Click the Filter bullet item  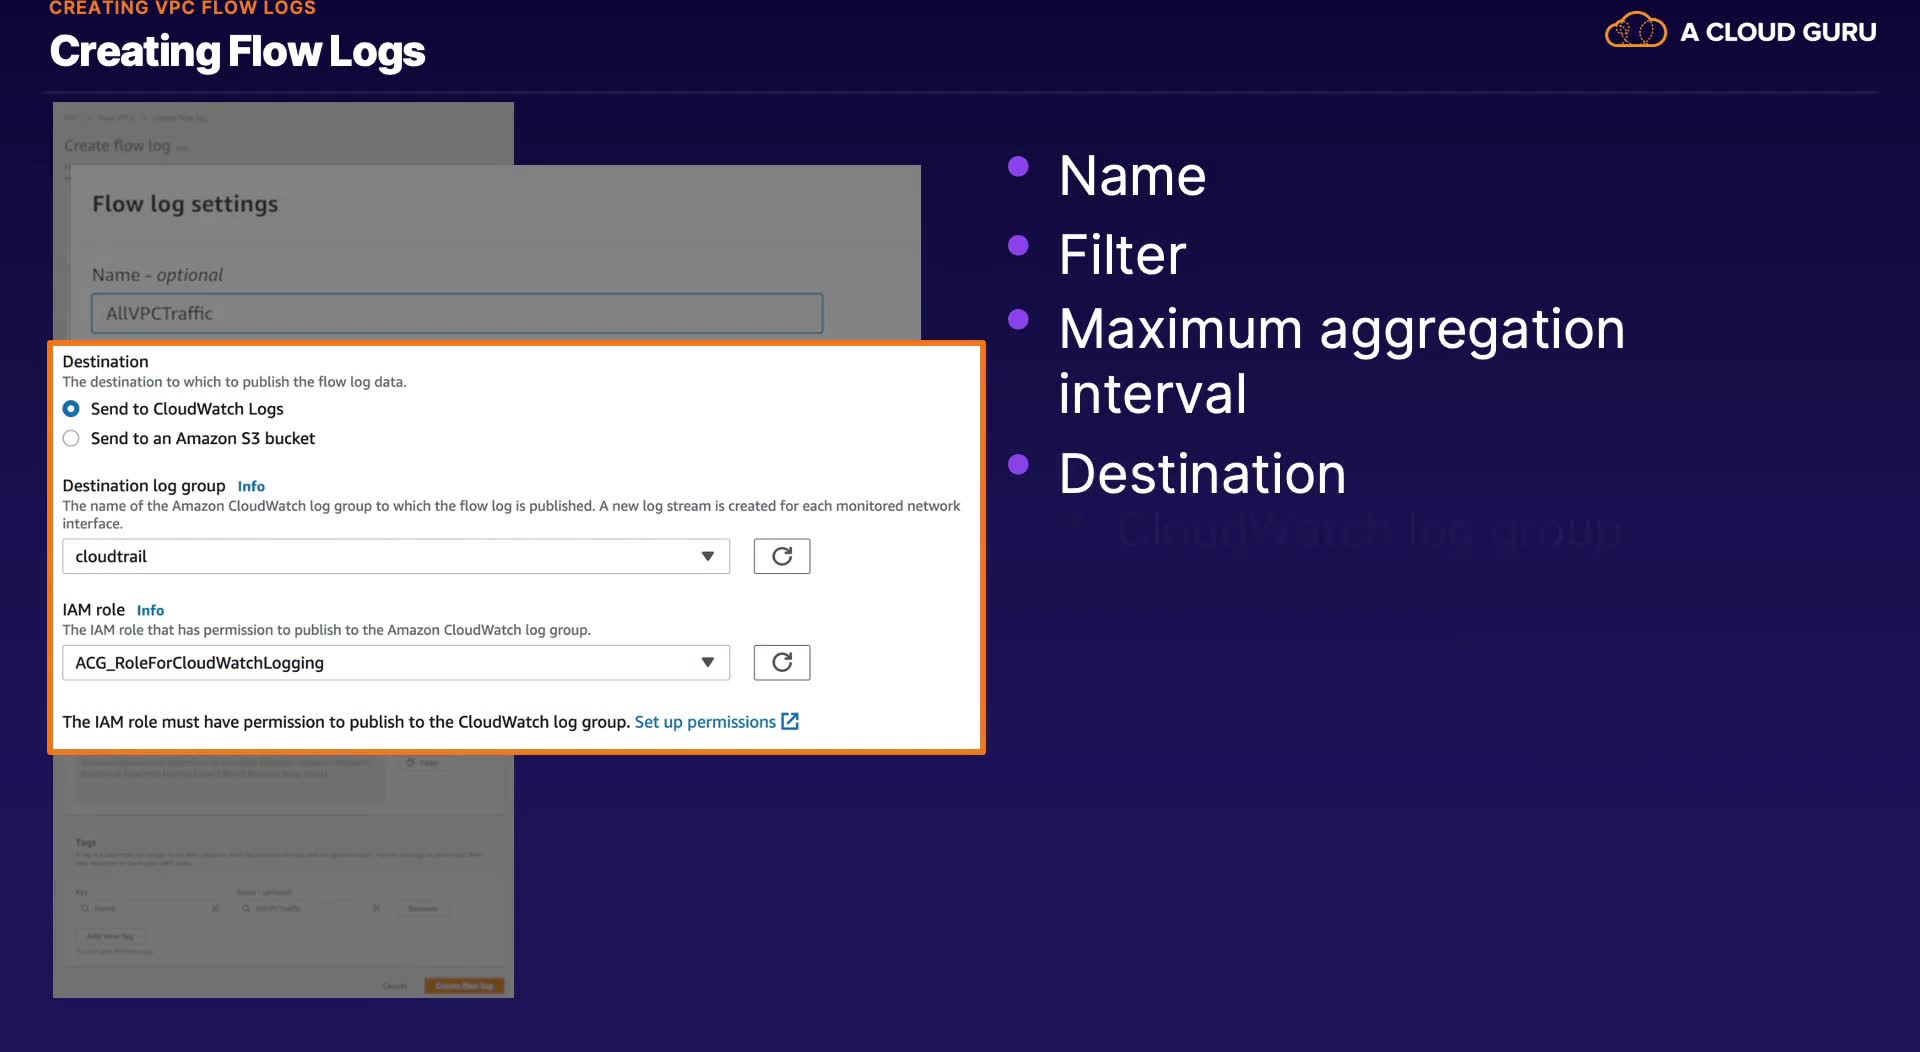tap(1122, 254)
